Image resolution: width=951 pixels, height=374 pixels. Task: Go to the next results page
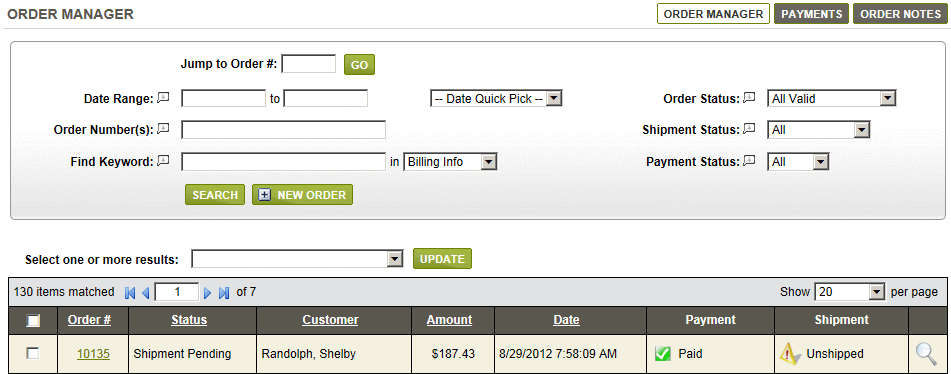[x=207, y=293]
